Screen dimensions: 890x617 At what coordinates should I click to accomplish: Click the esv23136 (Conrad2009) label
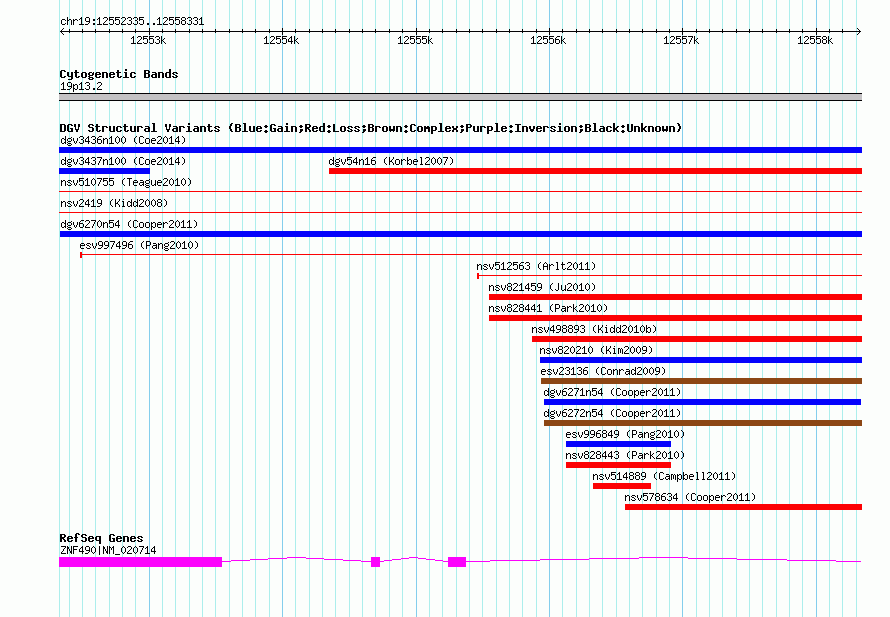tap(603, 371)
